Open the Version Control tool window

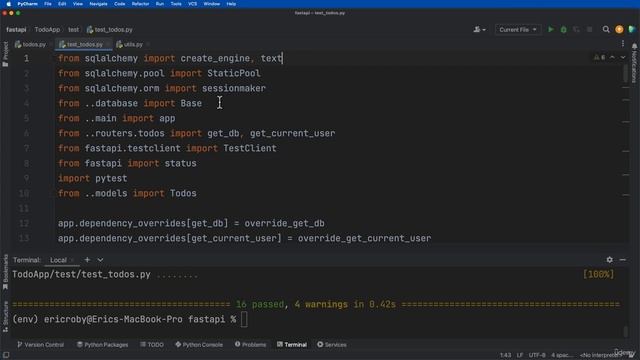tap(40, 344)
